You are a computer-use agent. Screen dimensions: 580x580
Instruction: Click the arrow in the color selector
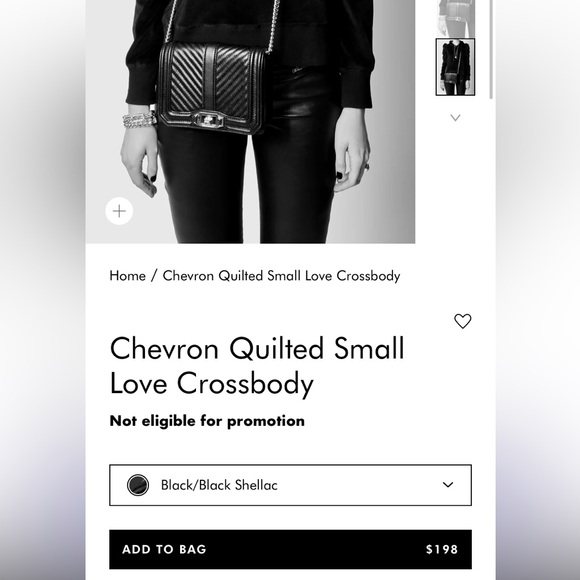point(448,485)
